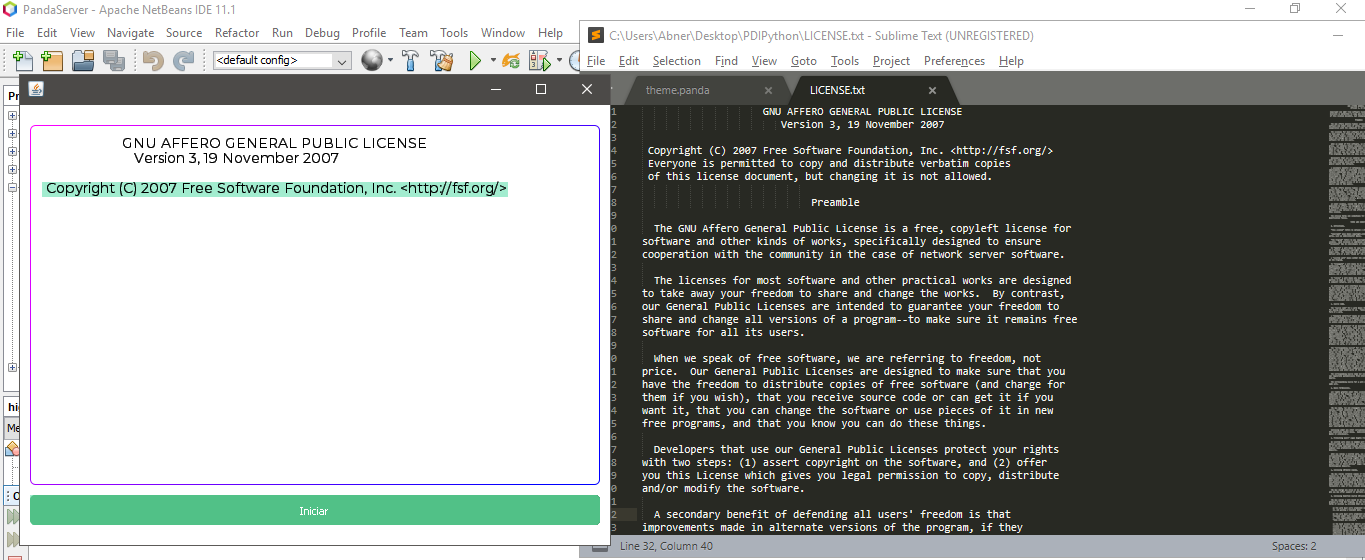Collapse the expanded project tree node

[13, 188]
